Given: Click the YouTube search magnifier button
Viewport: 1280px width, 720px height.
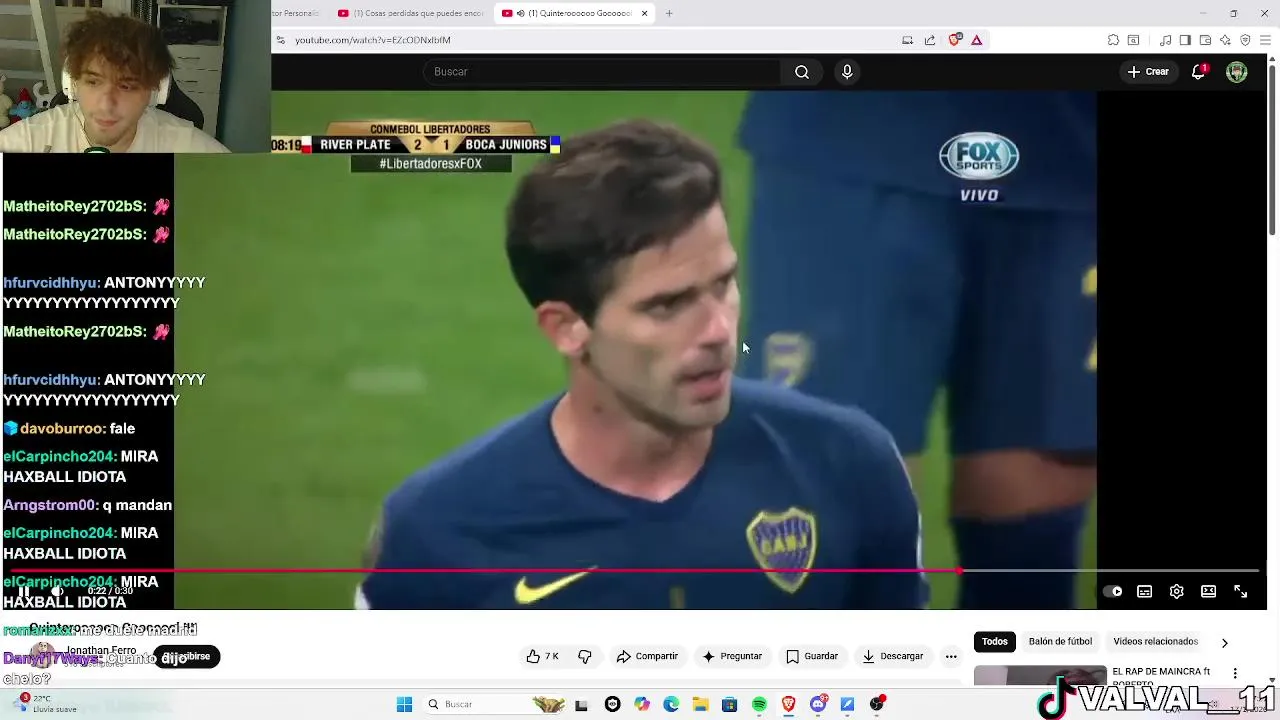Looking at the screenshot, I should 802,72.
